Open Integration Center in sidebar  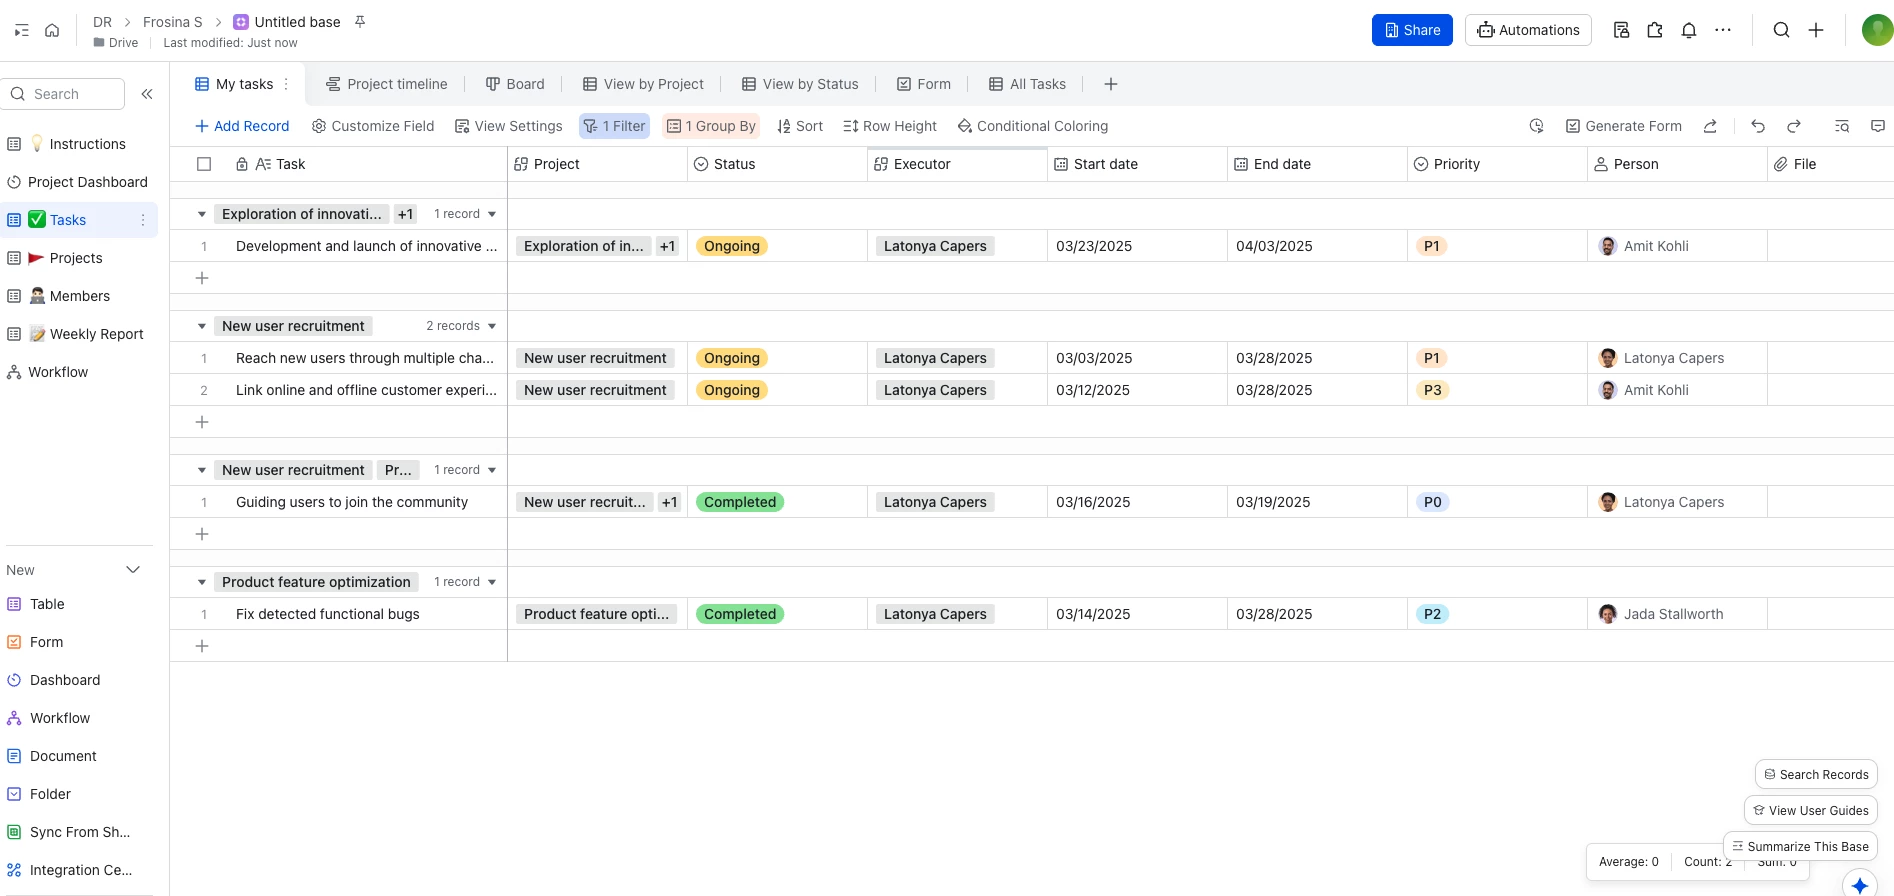pos(70,870)
